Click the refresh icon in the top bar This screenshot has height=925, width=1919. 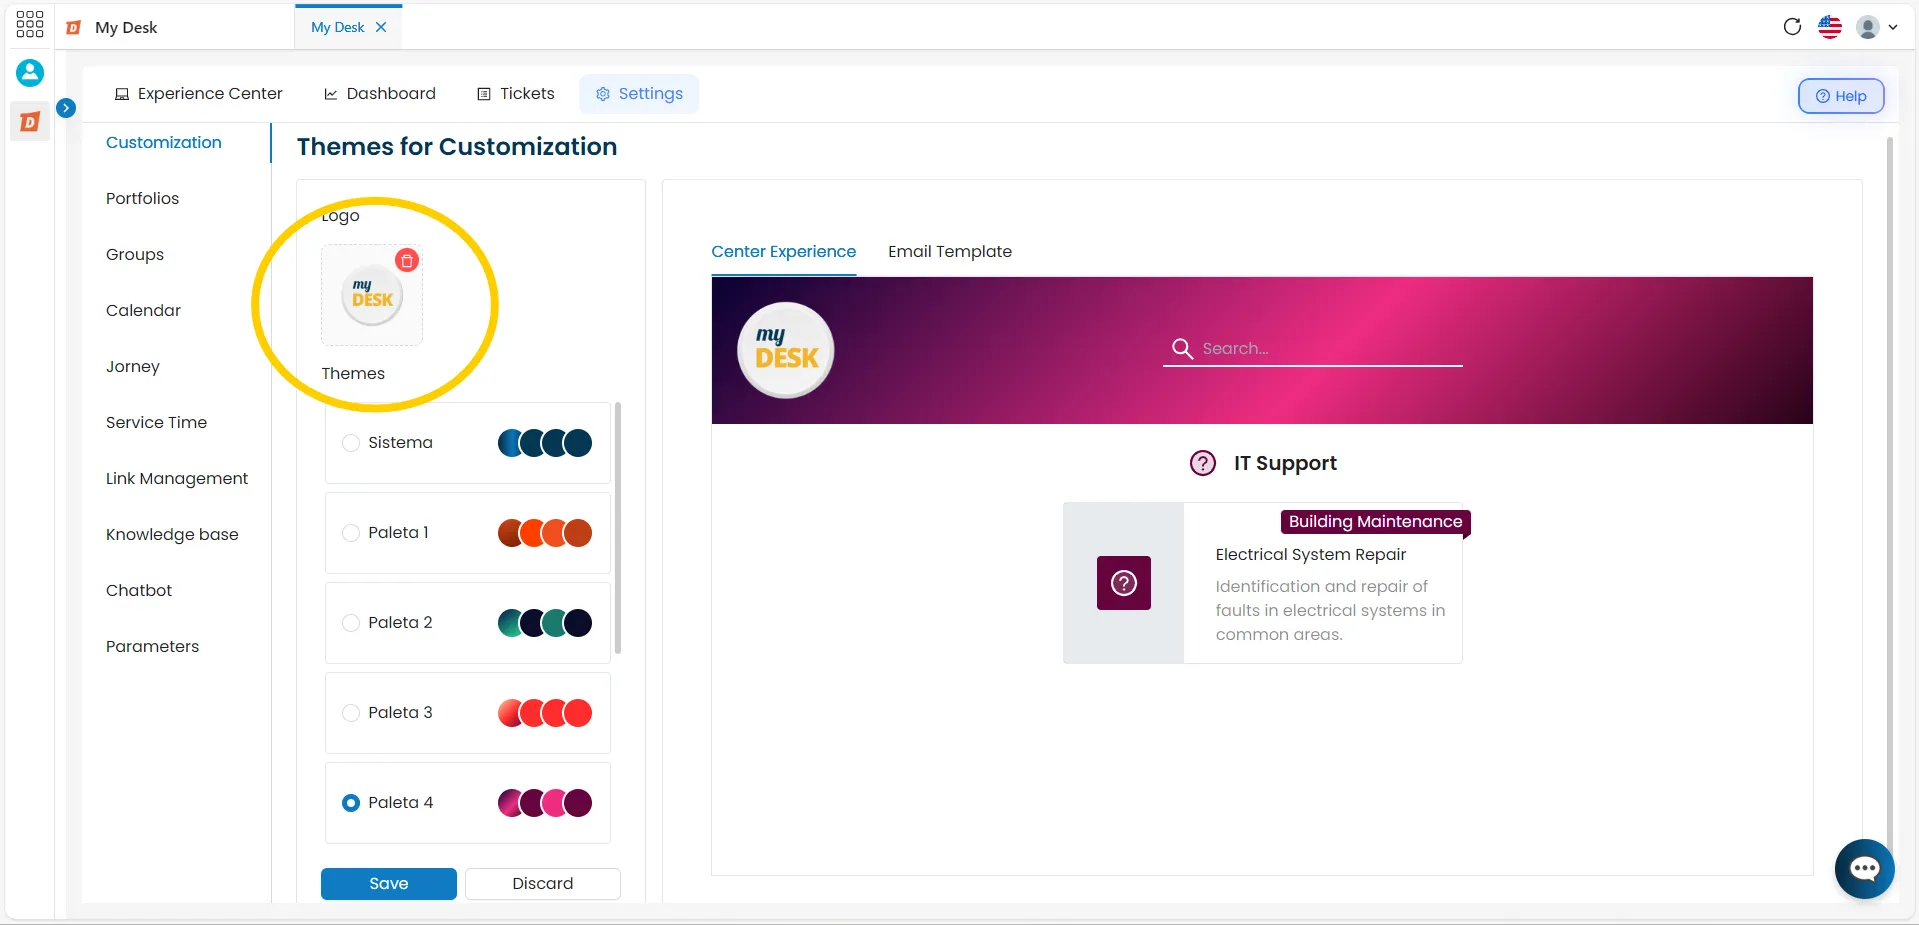click(1792, 27)
